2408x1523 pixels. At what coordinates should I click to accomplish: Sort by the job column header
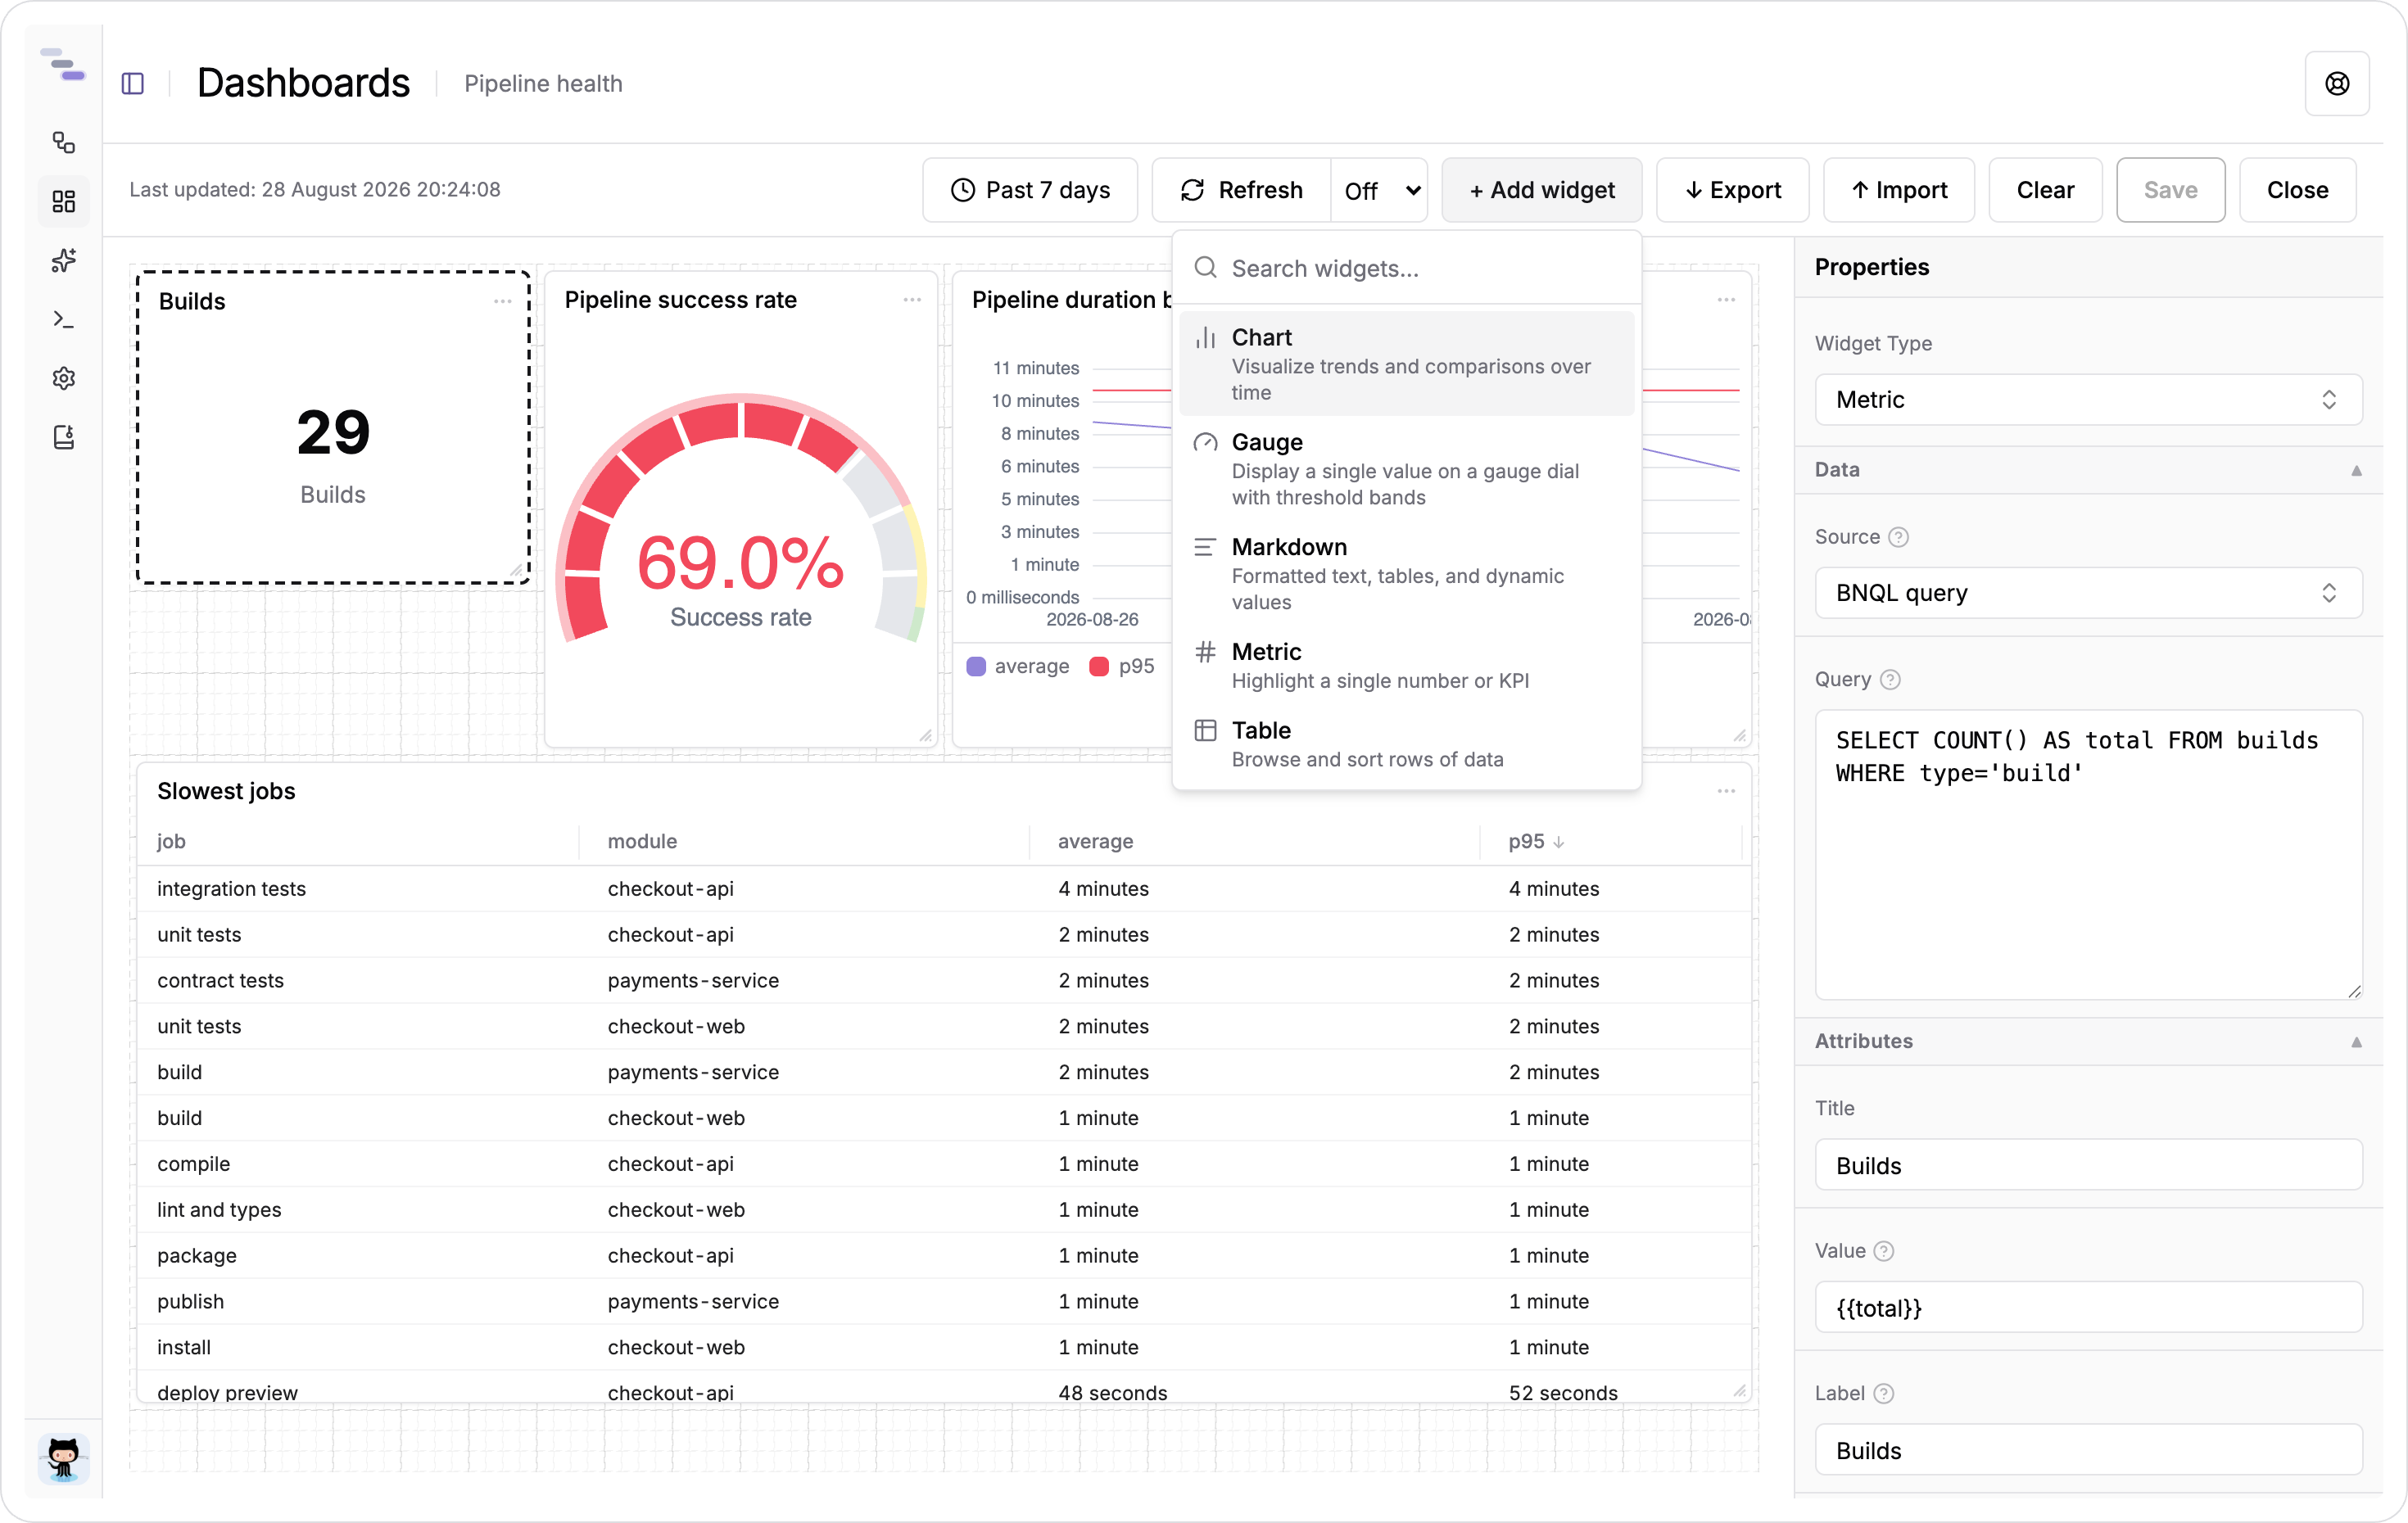[171, 842]
